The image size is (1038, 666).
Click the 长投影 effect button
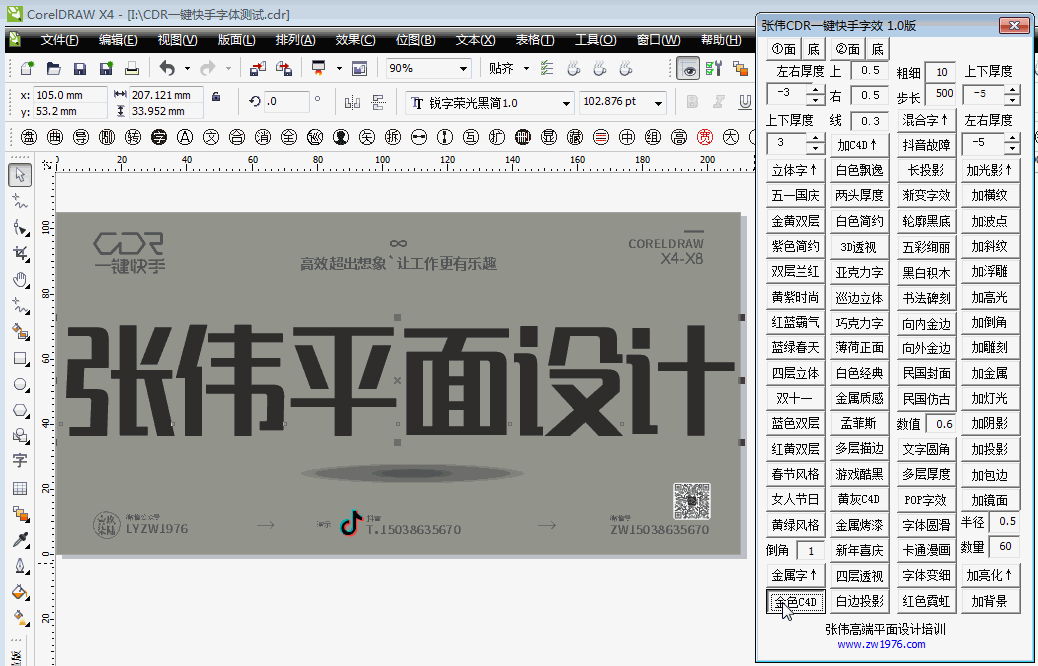tap(926, 170)
